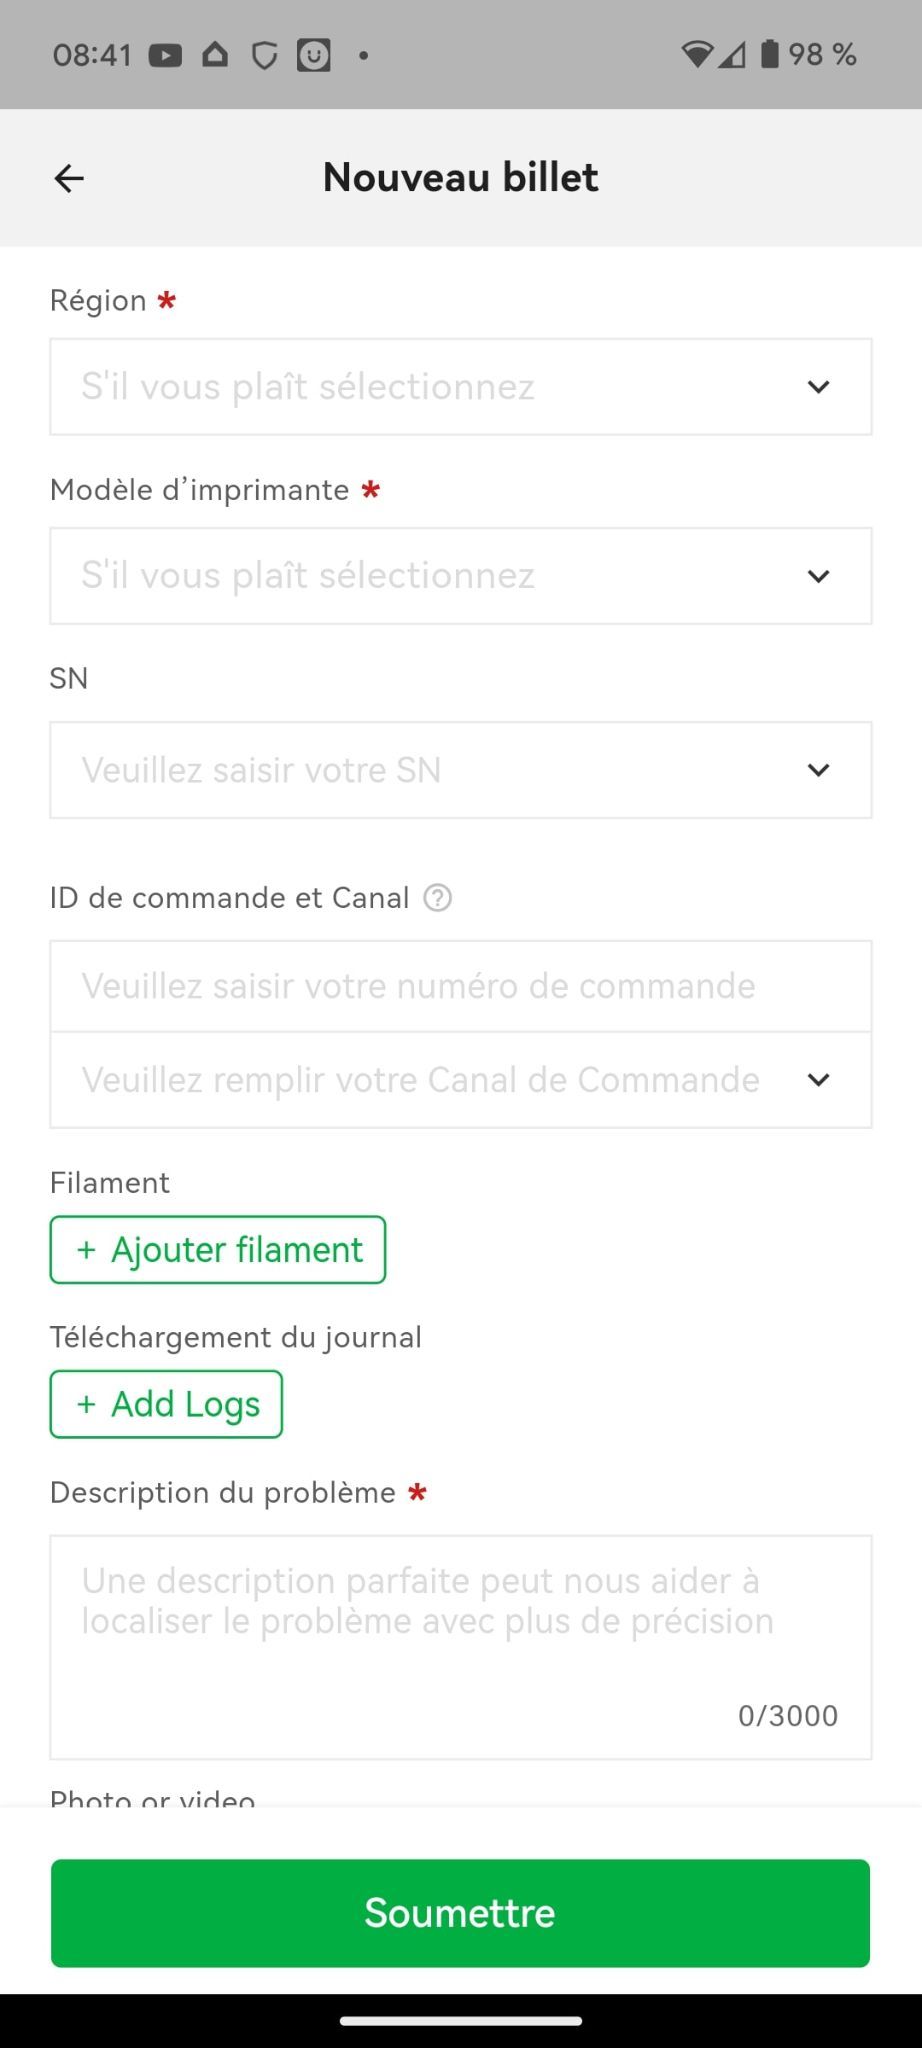Tap the smiley face notification icon

pyautogui.click(x=313, y=55)
